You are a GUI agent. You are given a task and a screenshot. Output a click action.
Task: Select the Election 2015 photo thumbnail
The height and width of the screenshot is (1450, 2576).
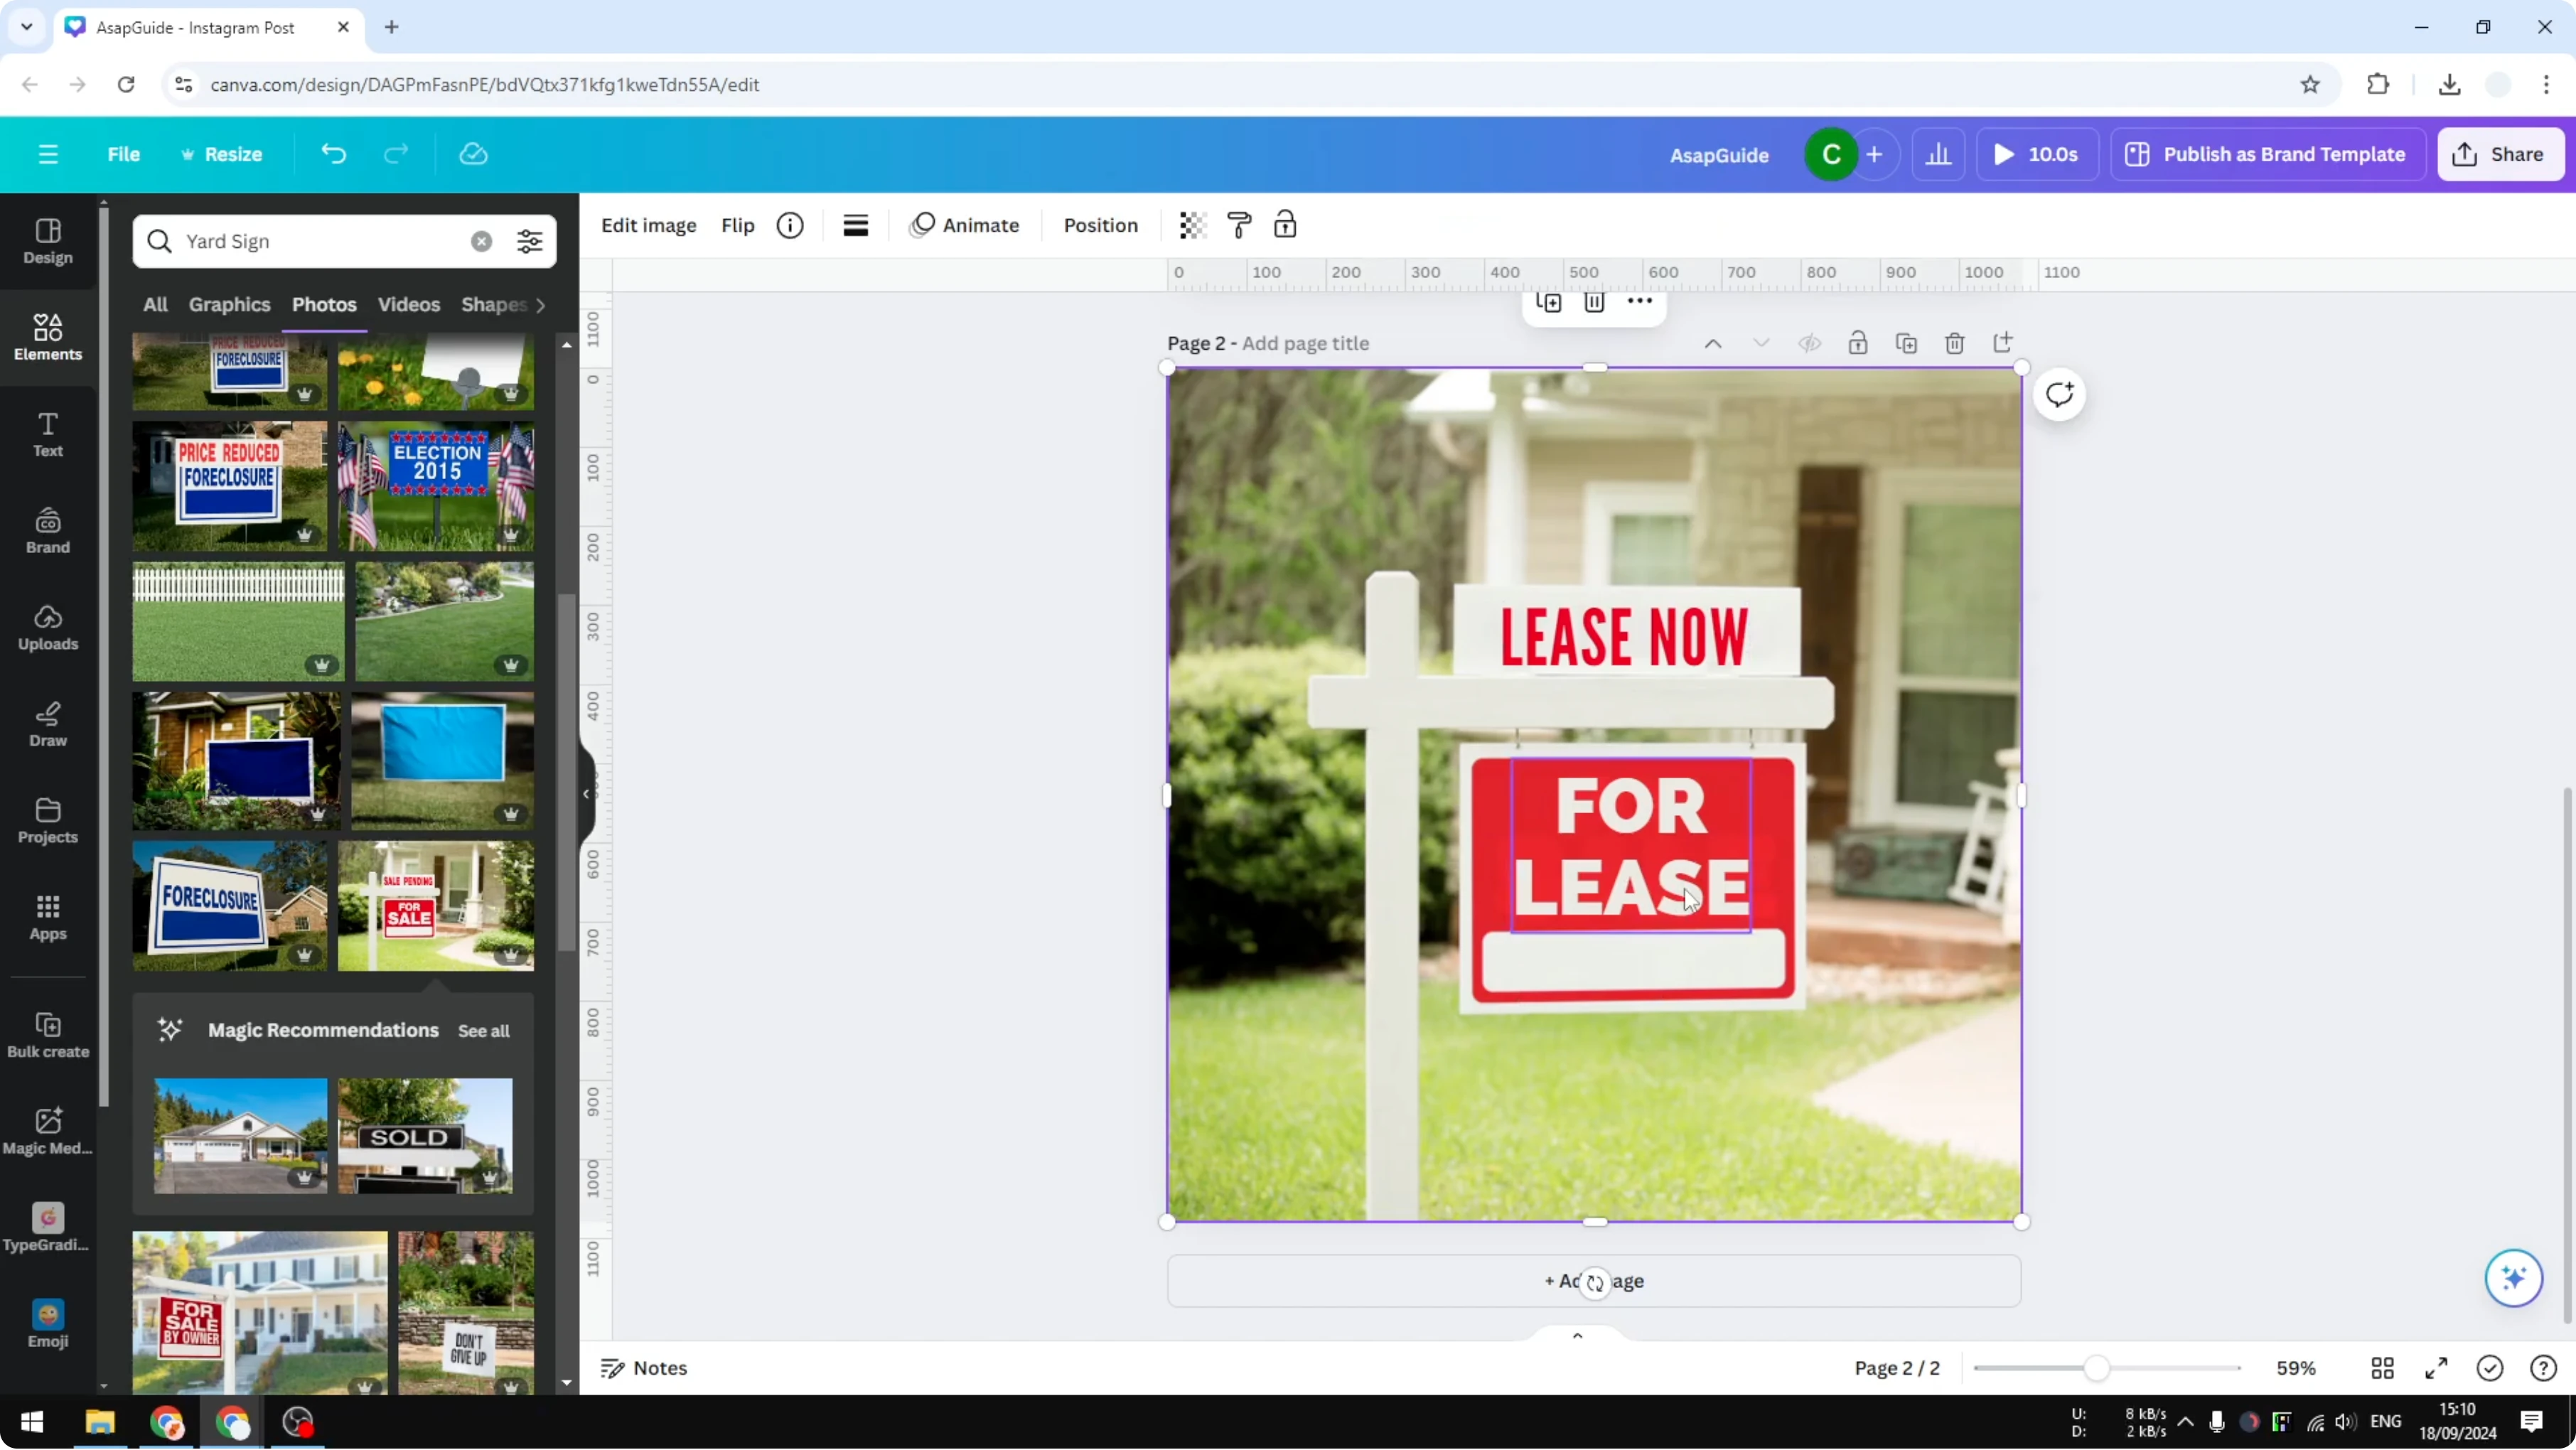pos(436,486)
